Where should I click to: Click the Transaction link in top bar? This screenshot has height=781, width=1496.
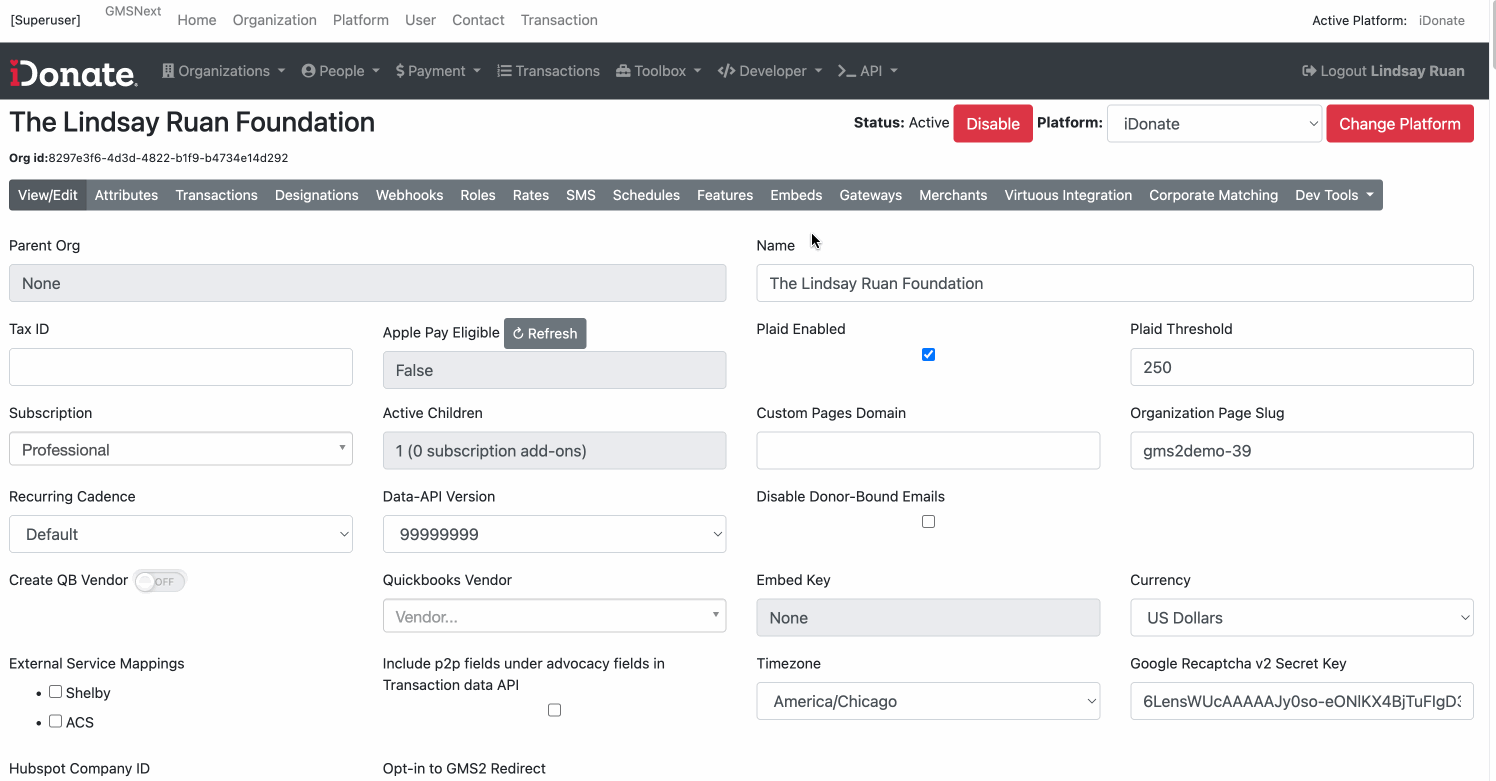click(x=559, y=20)
